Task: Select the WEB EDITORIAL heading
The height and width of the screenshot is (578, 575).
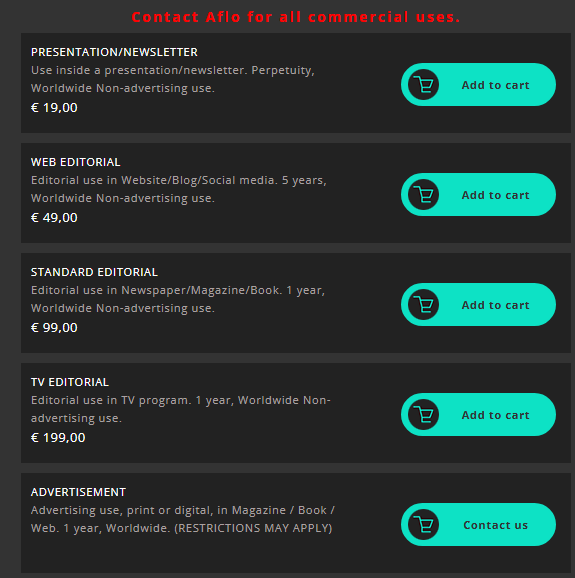Action: coord(76,162)
